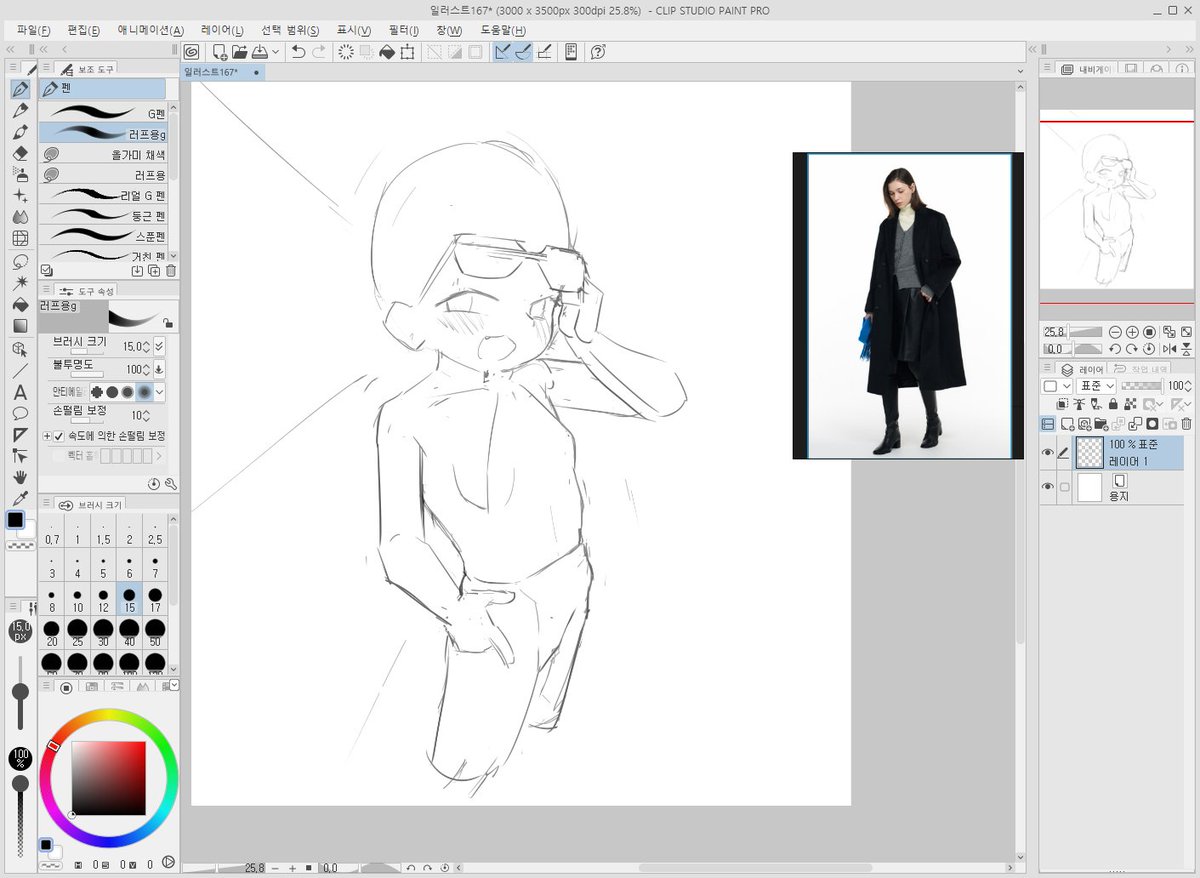Toggle 속도에 의한 손떨림 보정 checkbox
This screenshot has width=1200, height=878.
pos(58,436)
